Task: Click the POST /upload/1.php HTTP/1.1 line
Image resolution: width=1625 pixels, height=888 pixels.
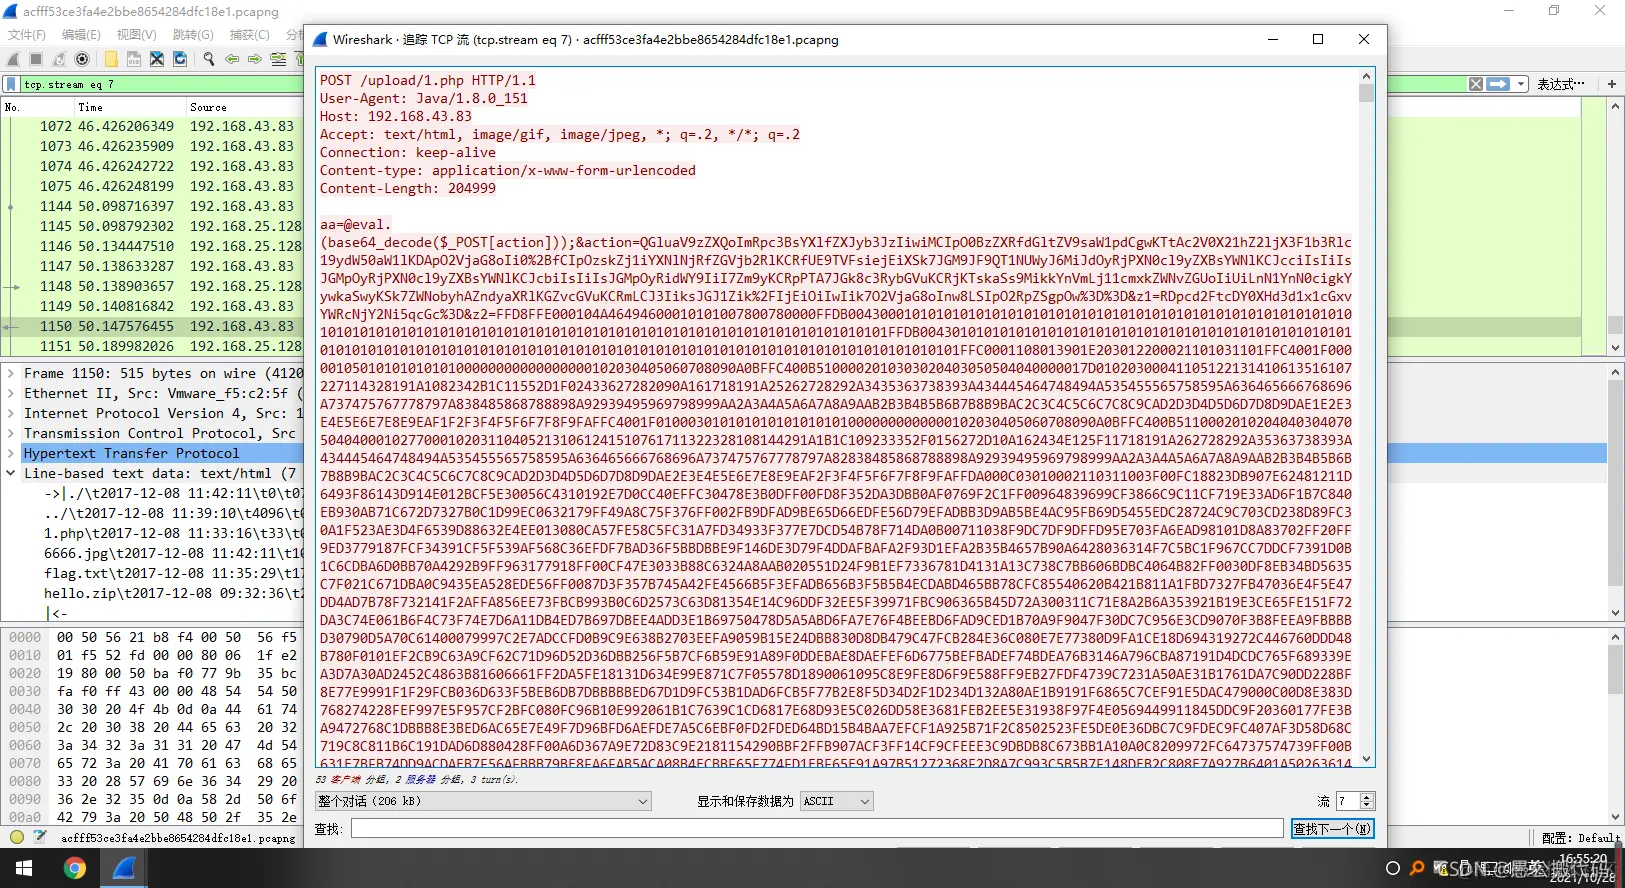Action: coord(428,80)
